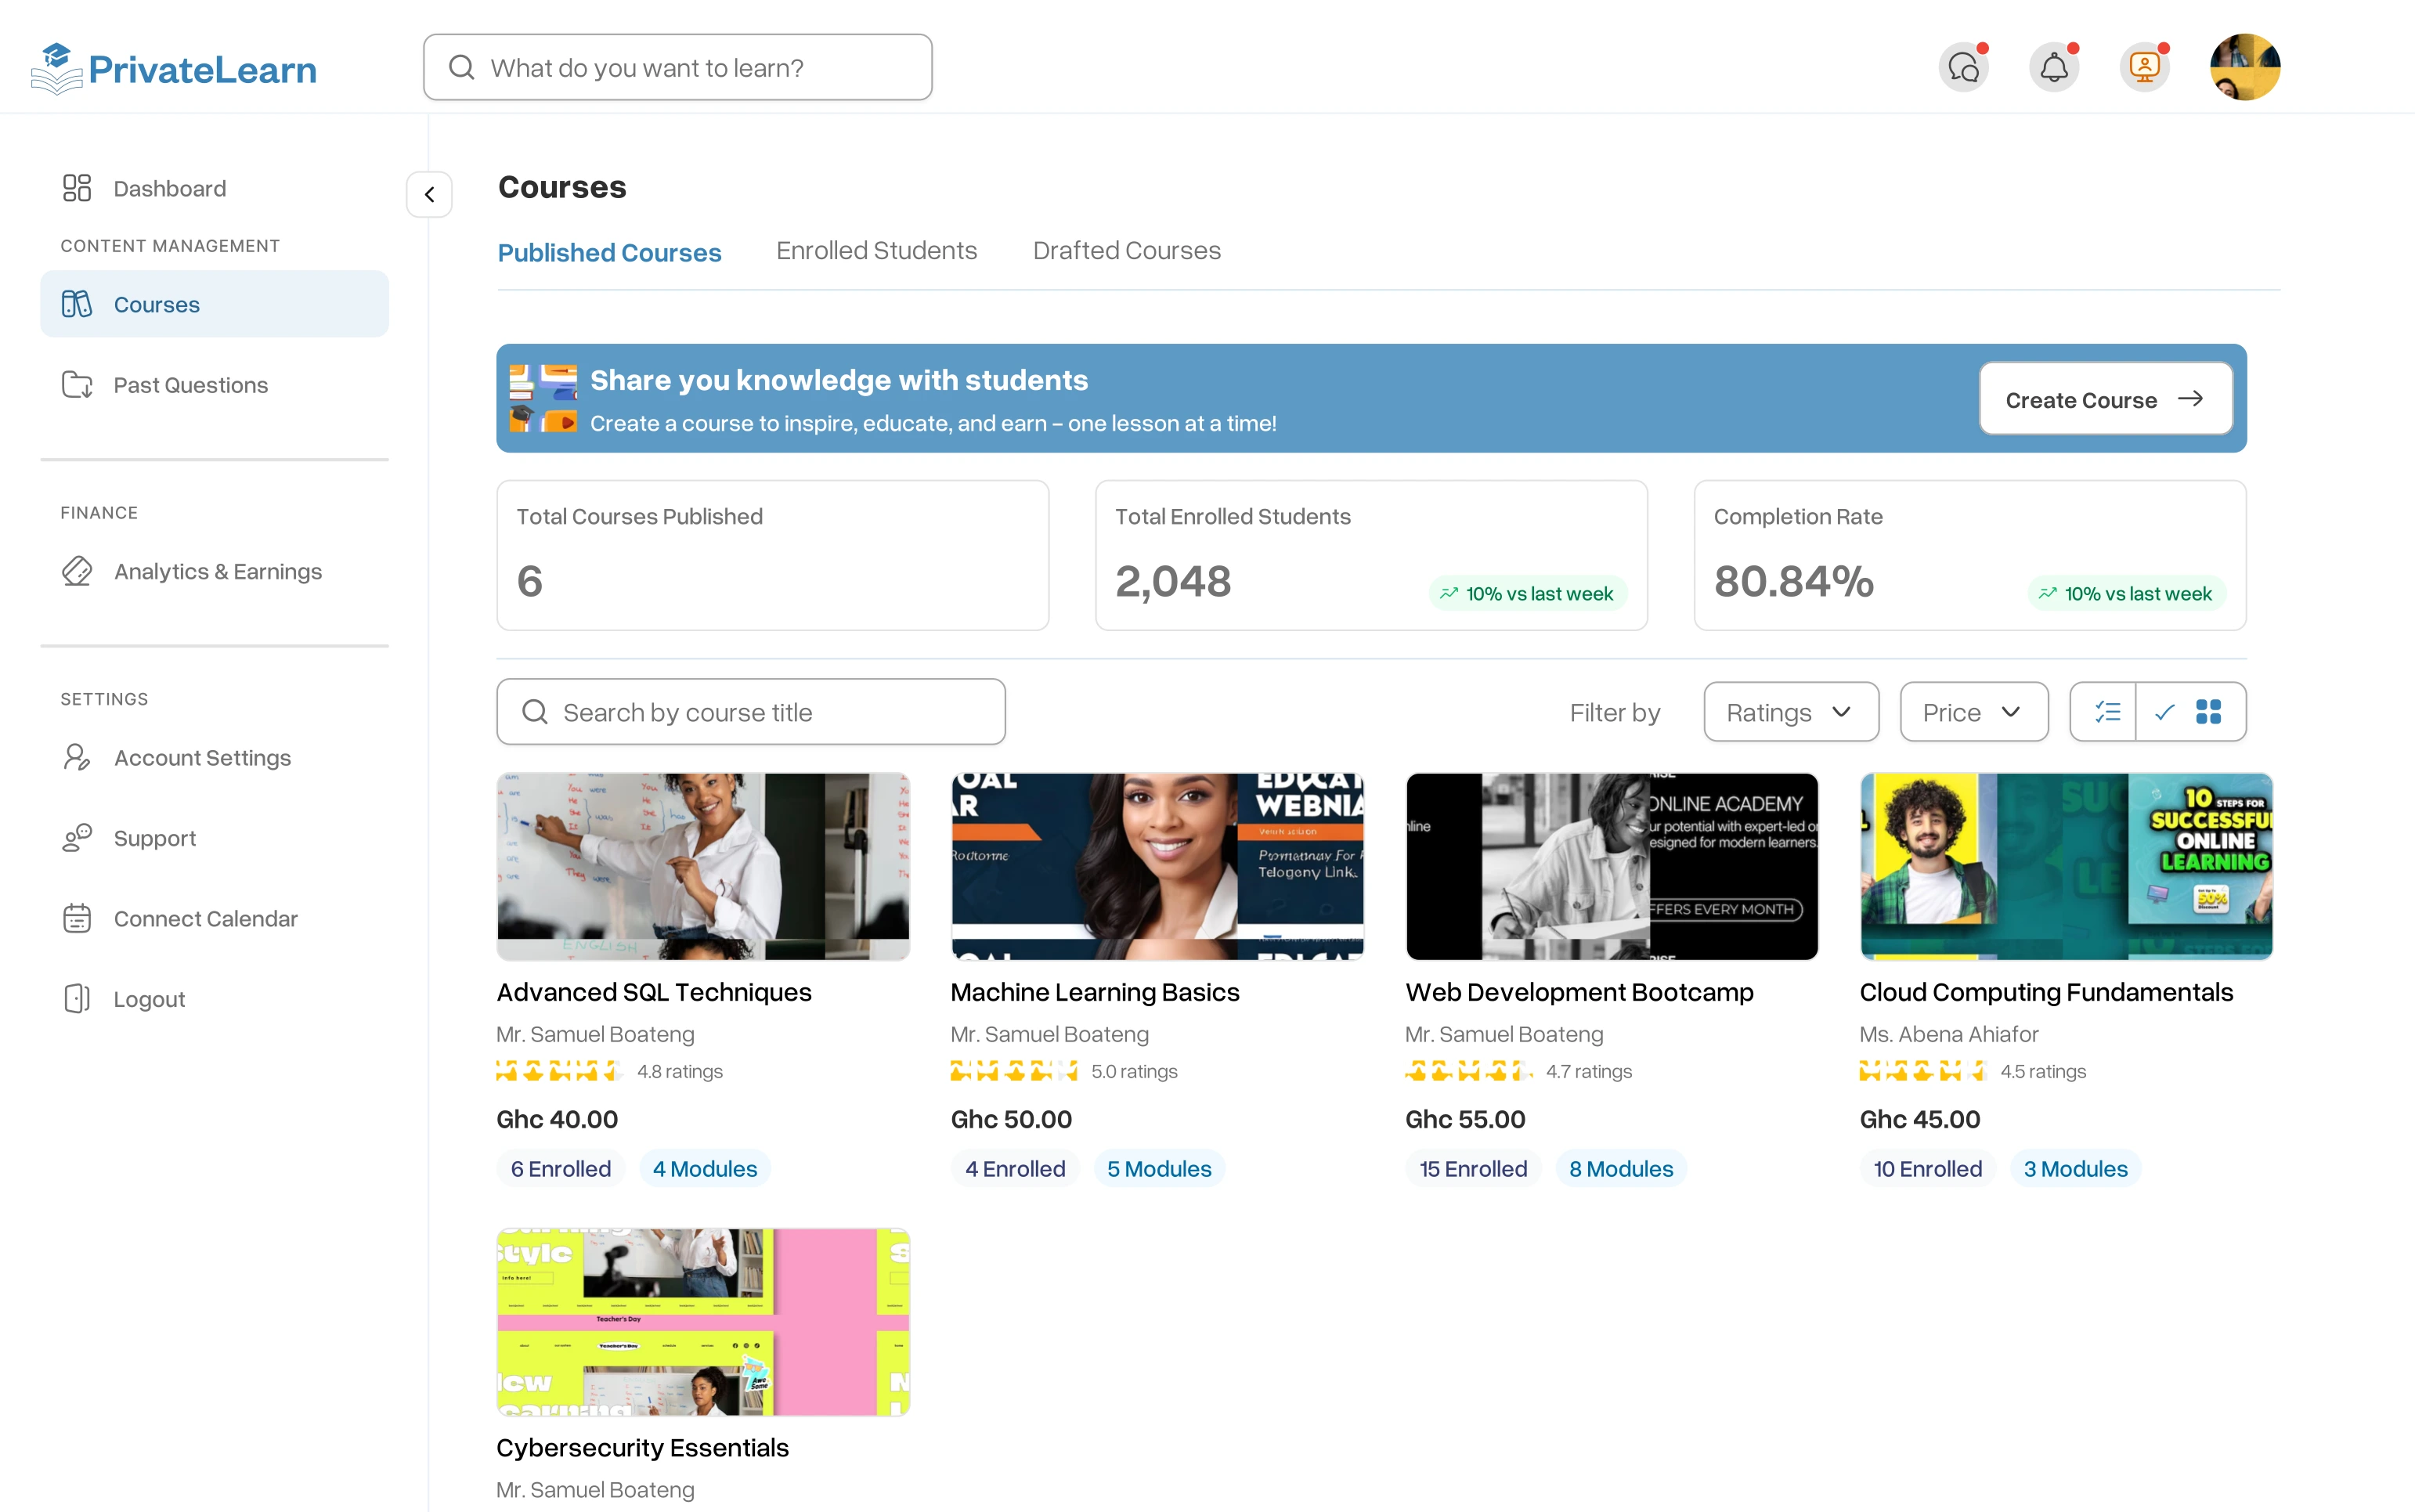Click the Search by course title field
The image size is (2415, 1512).
[751, 712]
